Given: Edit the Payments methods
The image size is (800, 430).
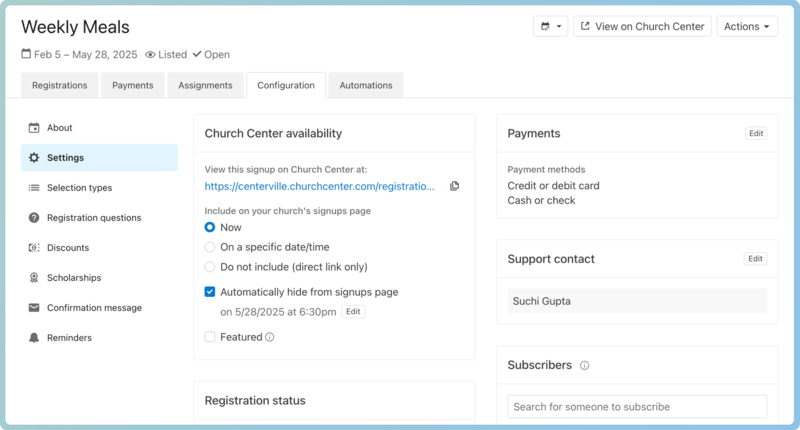Looking at the screenshot, I should (x=756, y=133).
